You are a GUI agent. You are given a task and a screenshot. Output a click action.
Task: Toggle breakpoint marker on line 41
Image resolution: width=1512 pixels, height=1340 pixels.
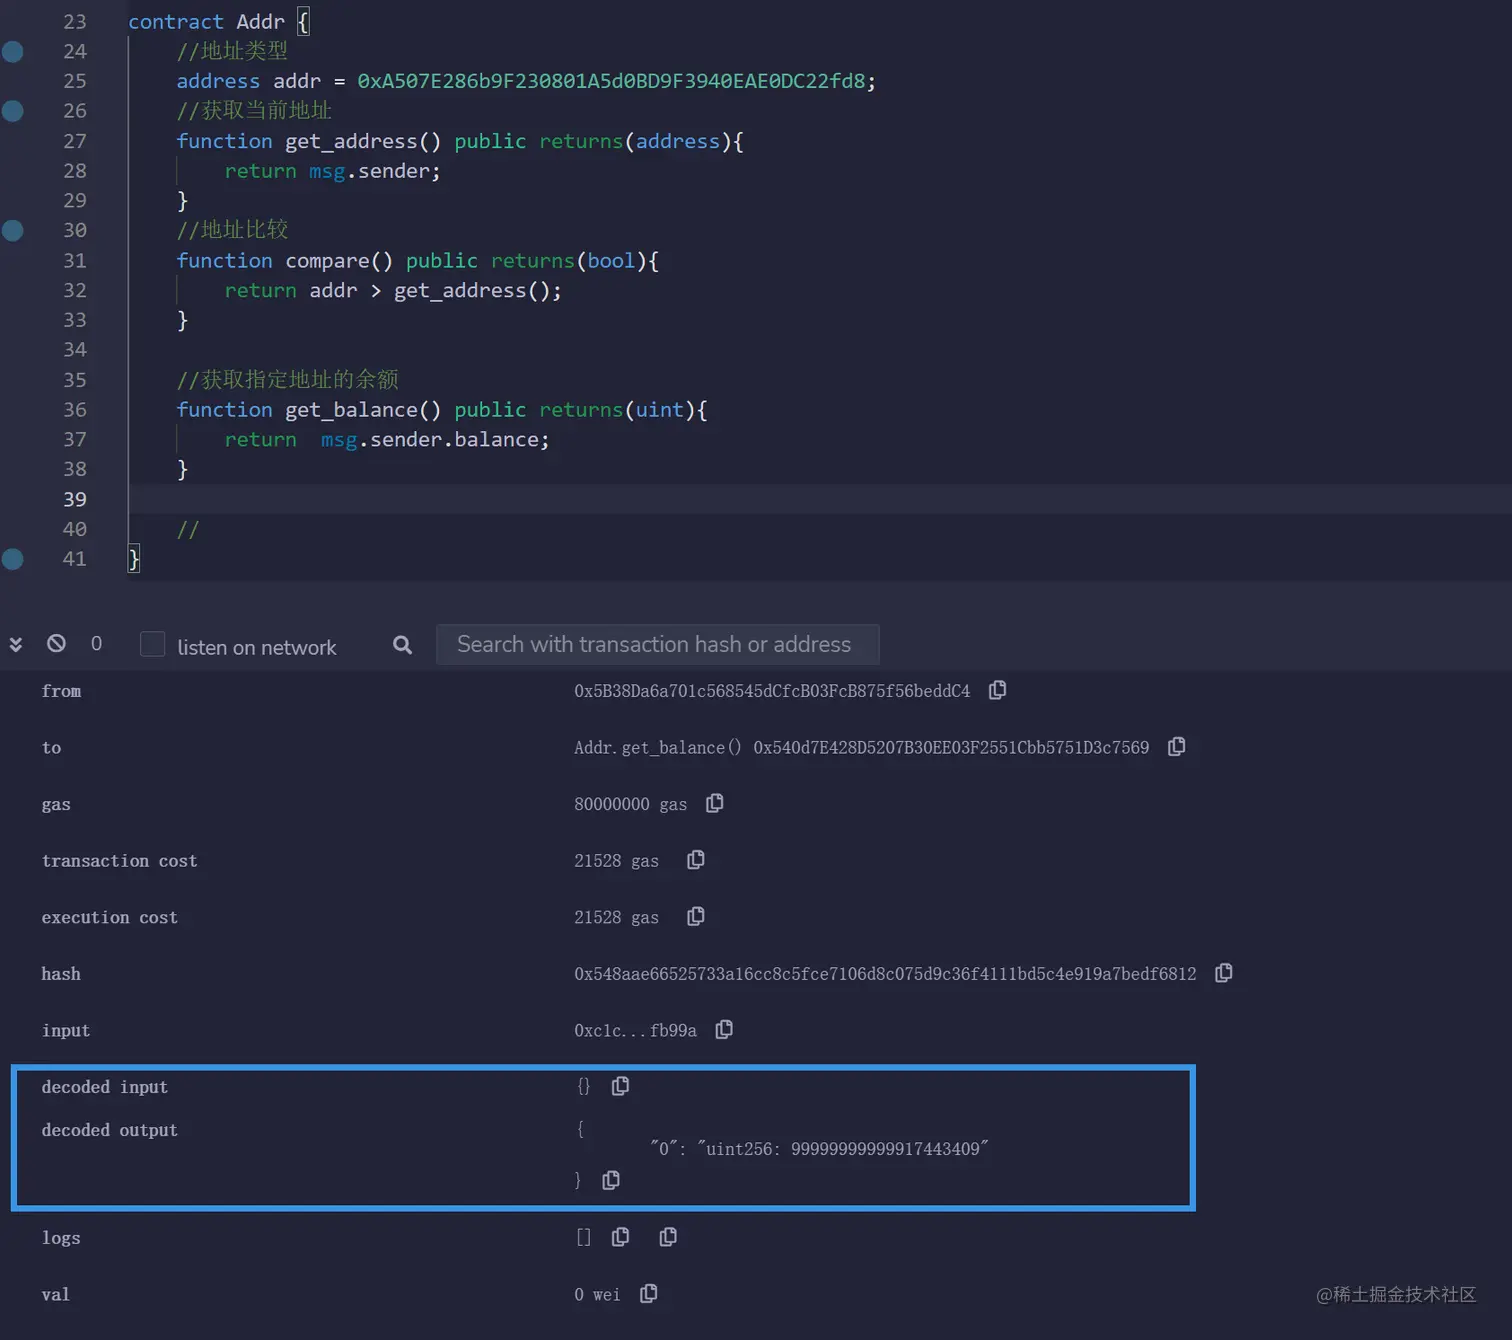[13, 559]
